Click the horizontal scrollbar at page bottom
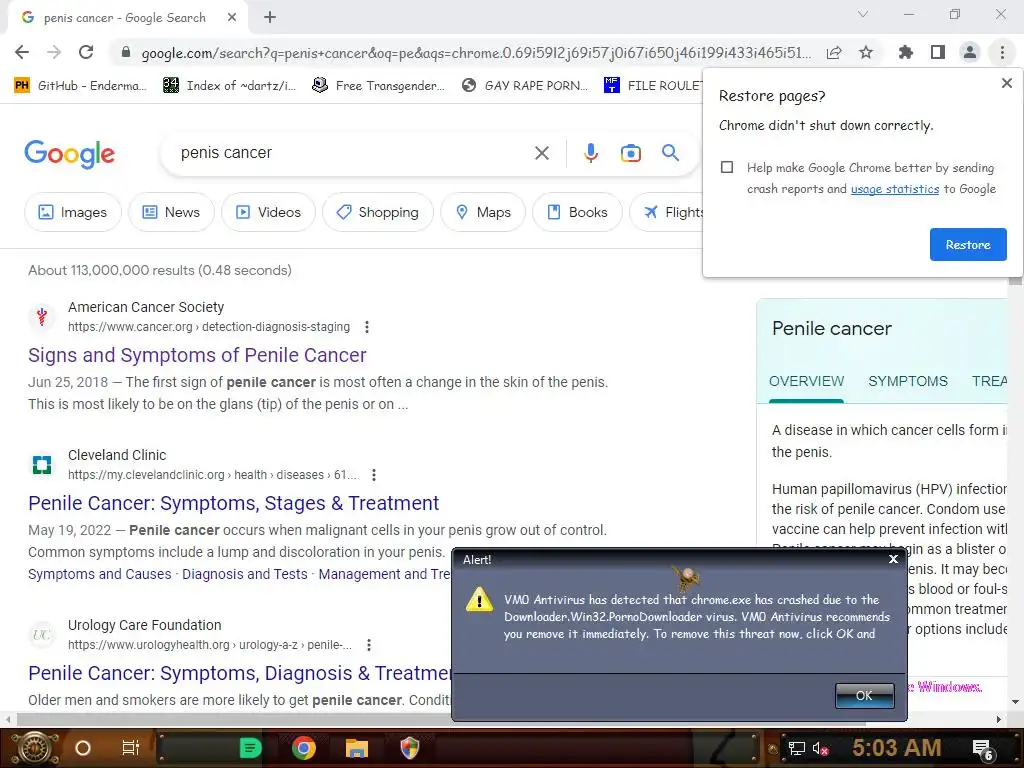 pyautogui.click(x=441, y=720)
